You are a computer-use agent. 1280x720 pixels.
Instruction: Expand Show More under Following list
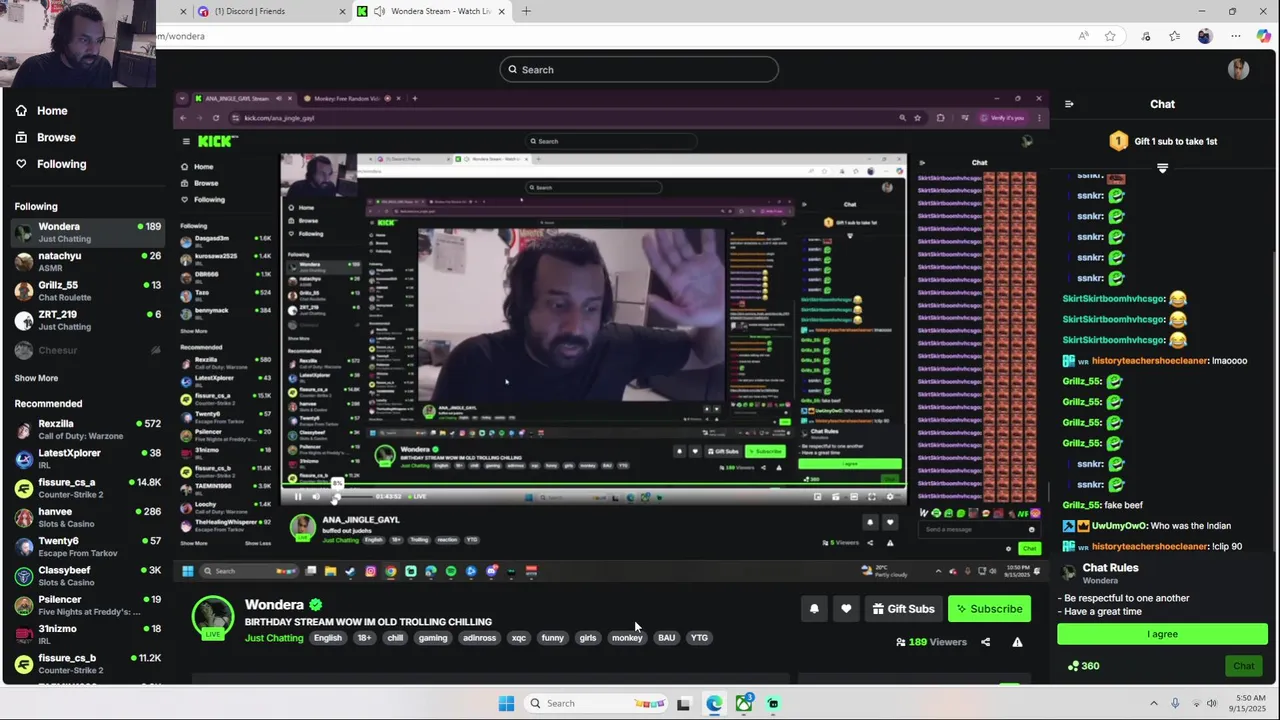click(36, 378)
